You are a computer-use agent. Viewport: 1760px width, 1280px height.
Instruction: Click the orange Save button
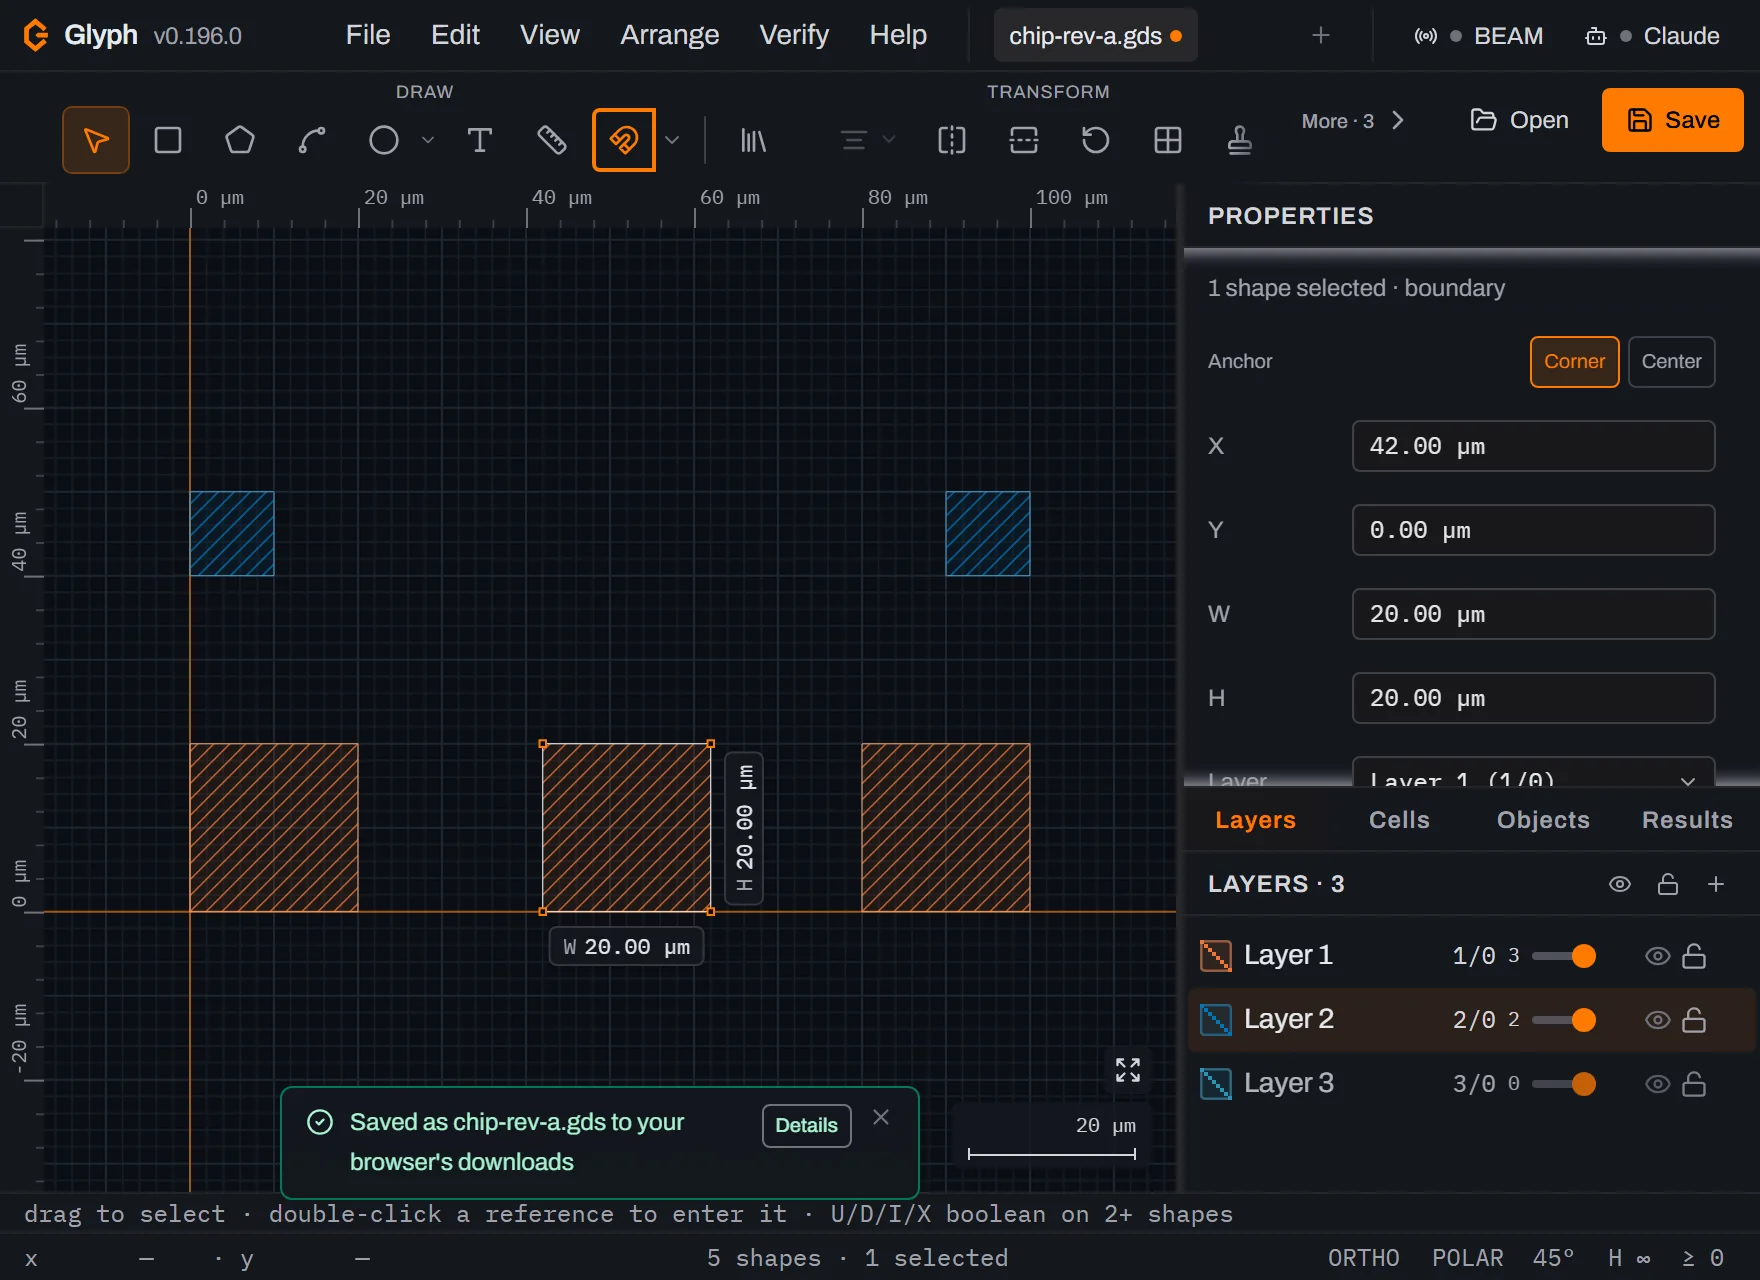tap(1673, 120)
